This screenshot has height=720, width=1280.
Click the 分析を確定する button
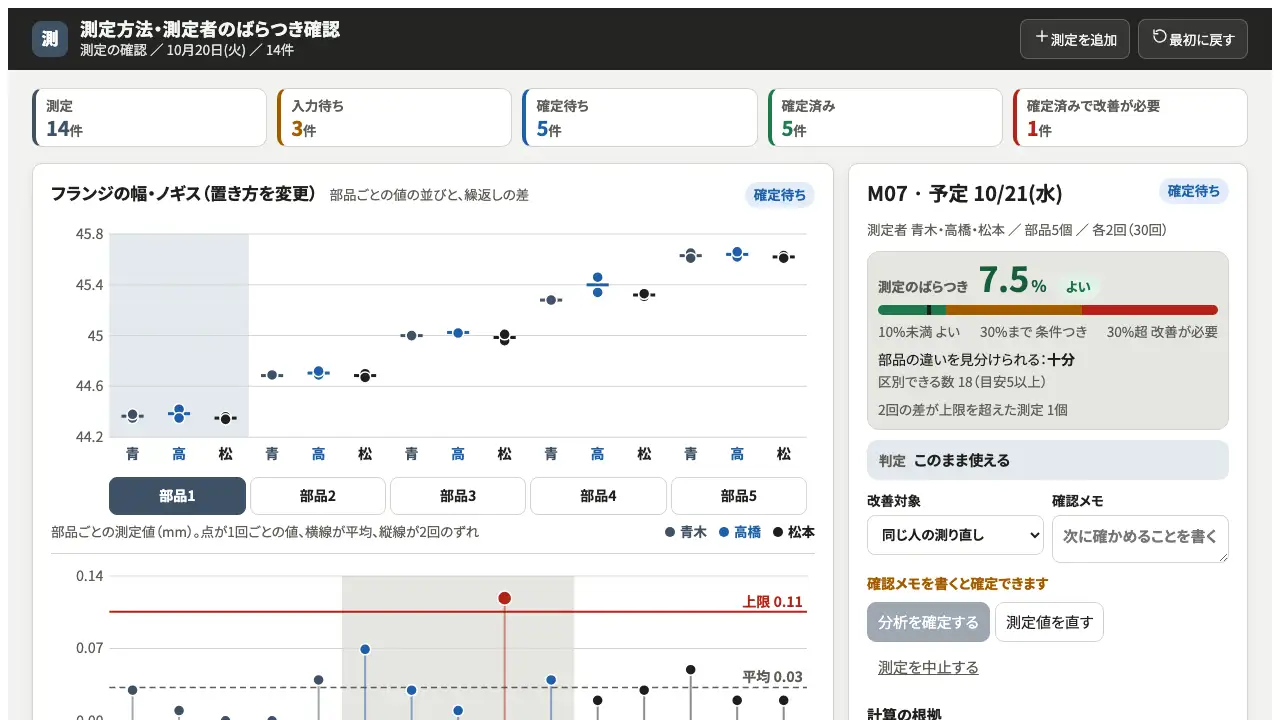pos(928,622)
